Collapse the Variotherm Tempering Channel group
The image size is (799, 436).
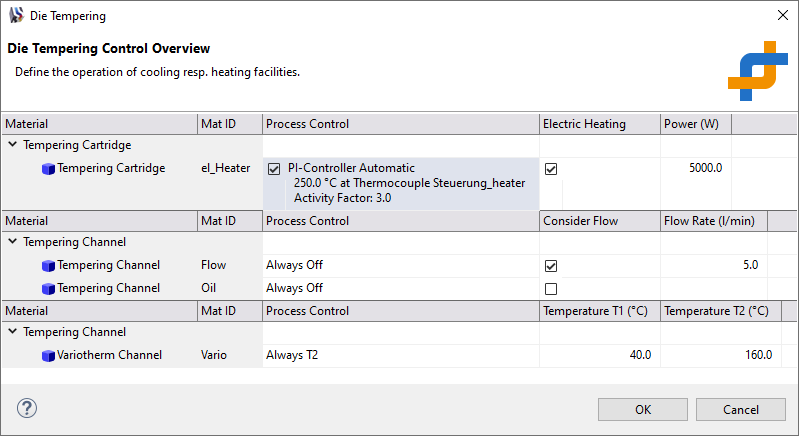12,332
